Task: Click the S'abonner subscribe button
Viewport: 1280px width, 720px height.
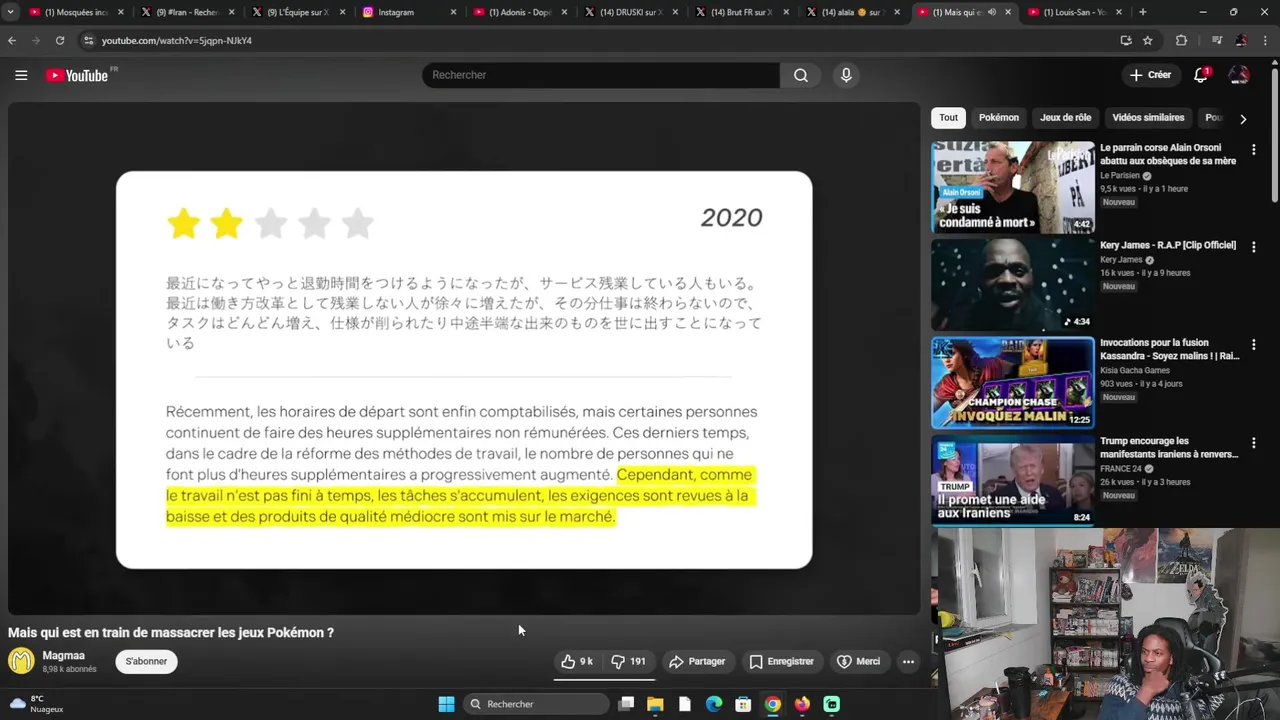Action: (146, 661)
